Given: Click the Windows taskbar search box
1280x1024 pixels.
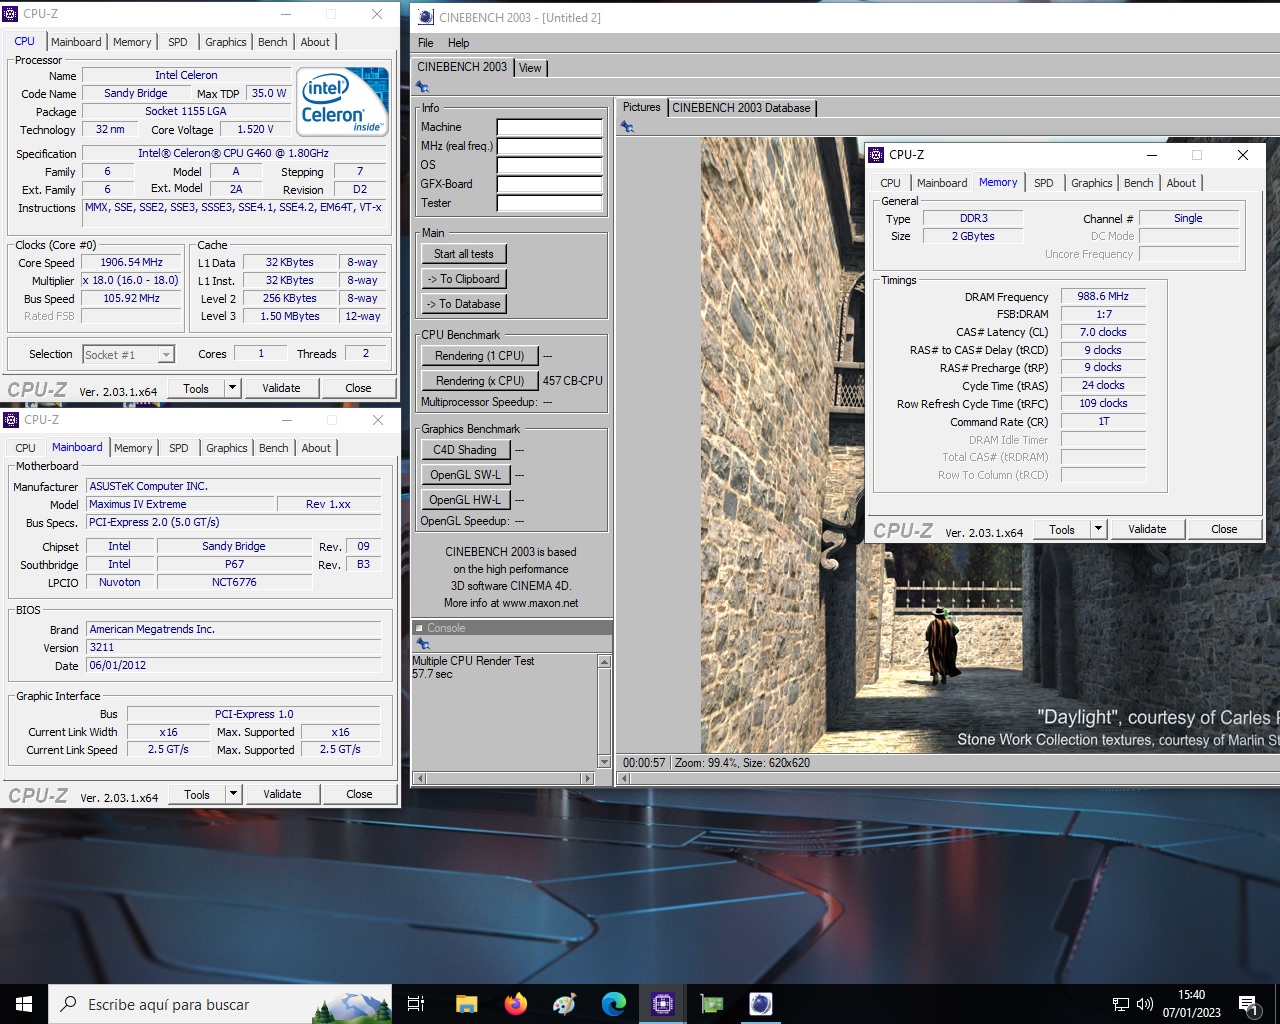Looking at the screenshot, I should click(220, 1004).
